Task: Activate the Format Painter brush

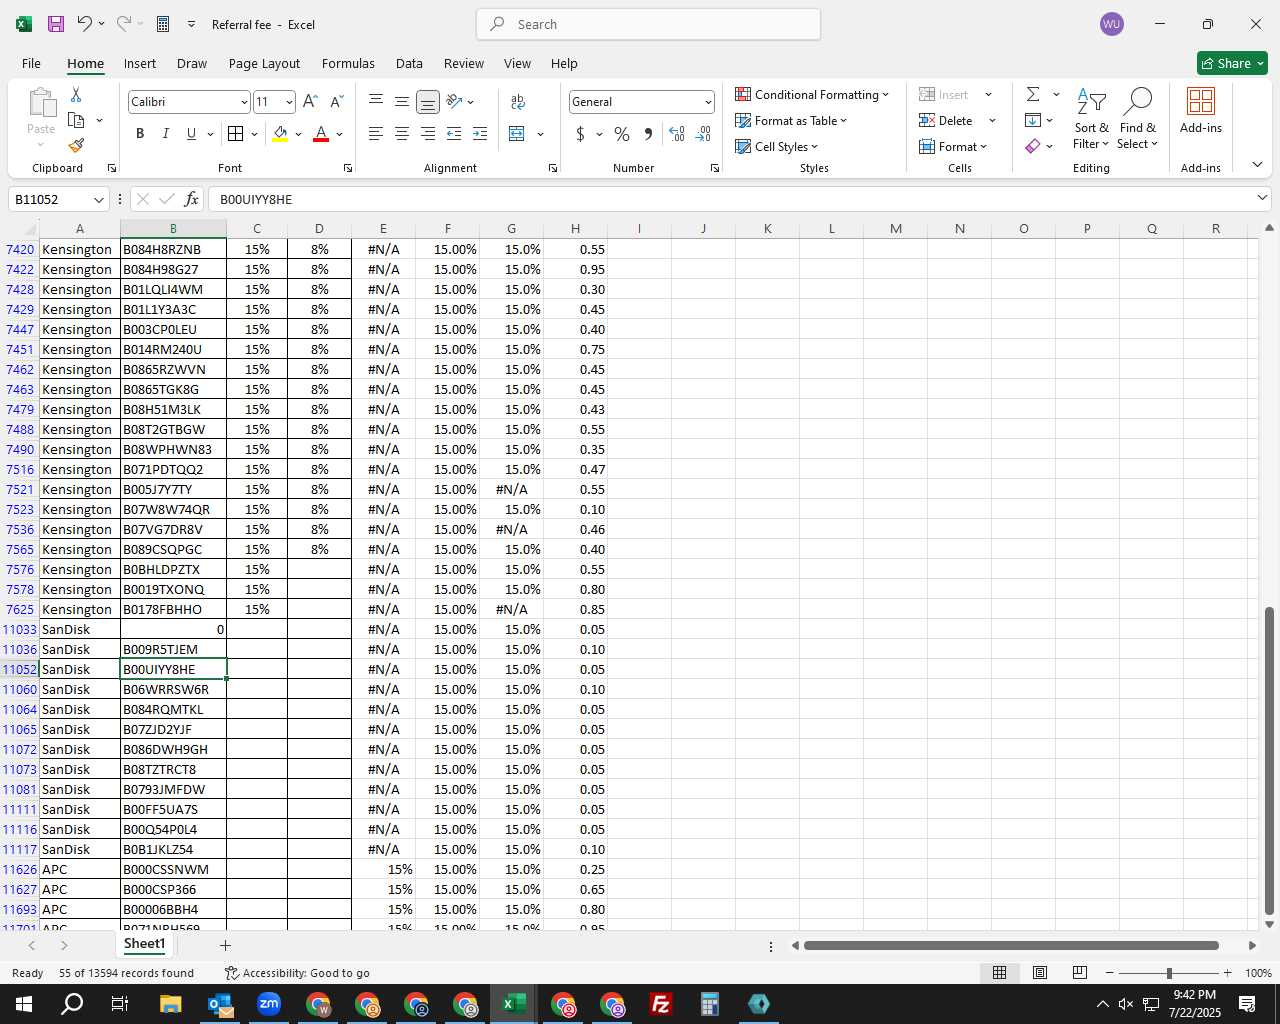Action: (x=76, y=145)
